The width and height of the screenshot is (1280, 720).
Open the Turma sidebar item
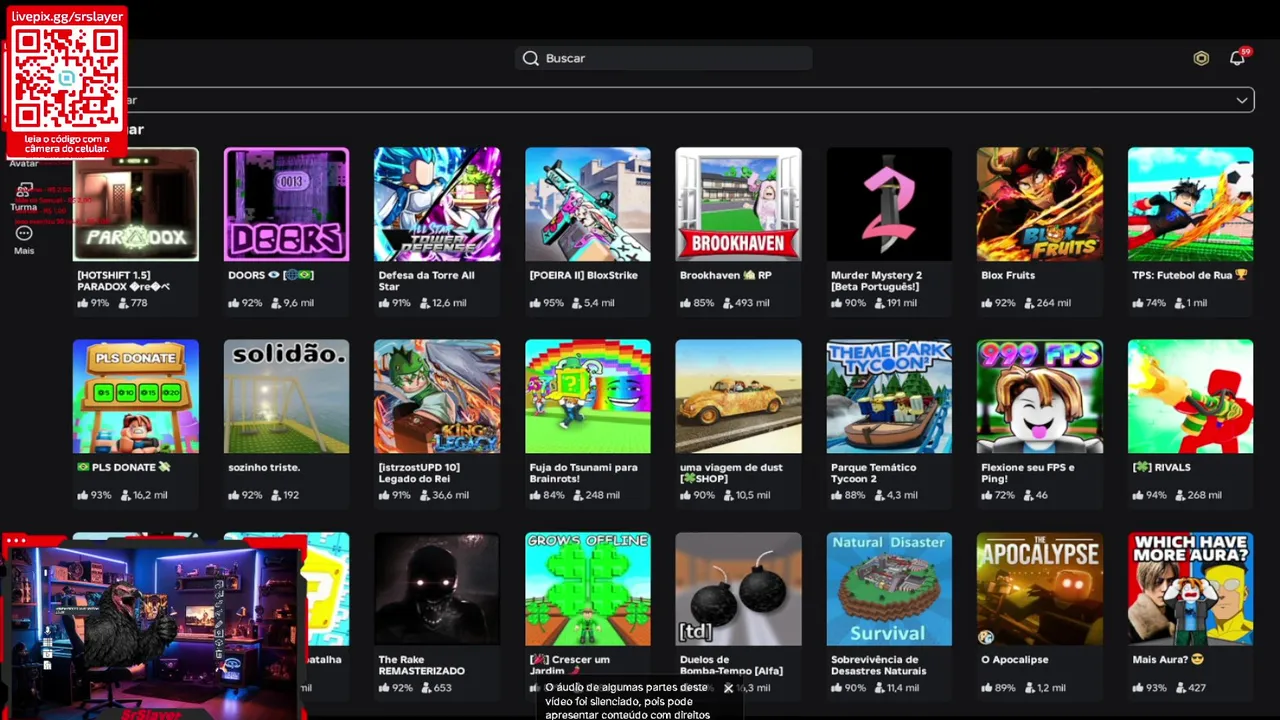(24, 197)
